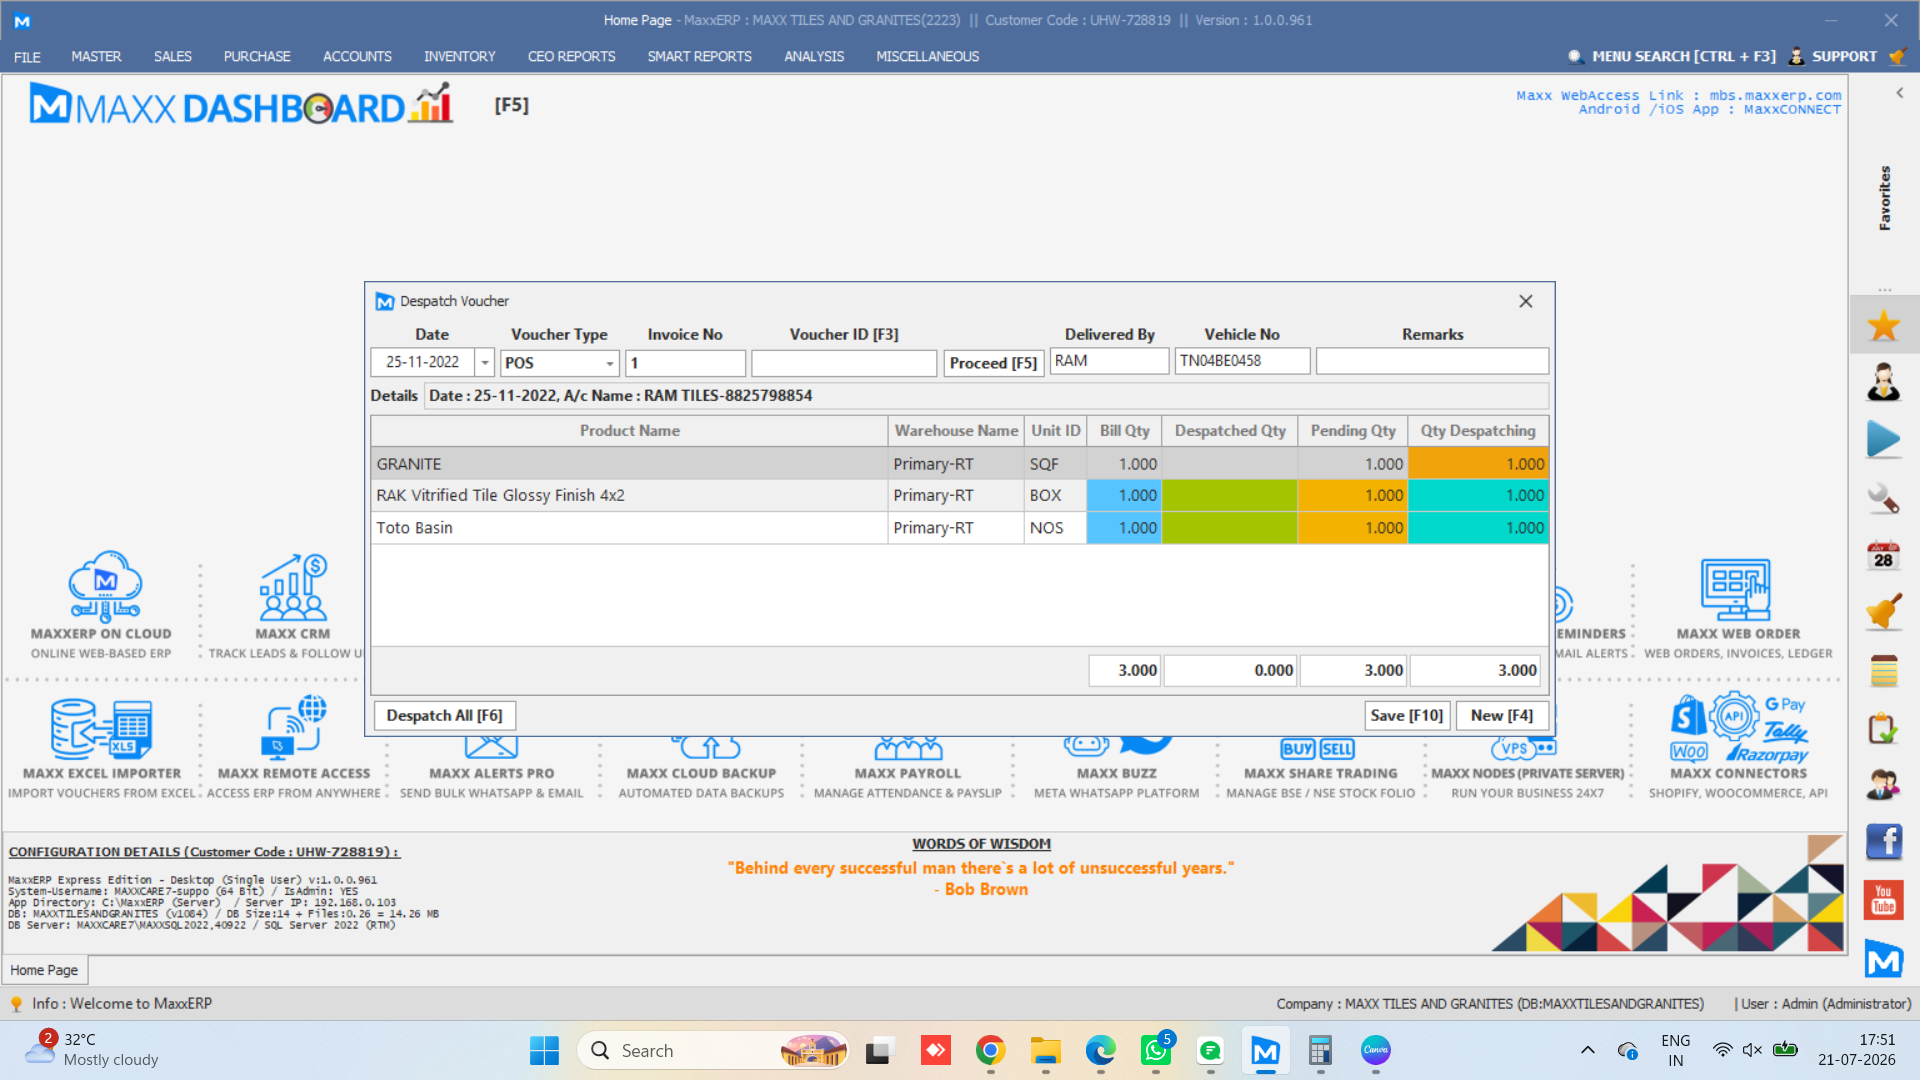Open the MISCELLANEOUS menu
1920x1080 pixels.
point(927,57)
